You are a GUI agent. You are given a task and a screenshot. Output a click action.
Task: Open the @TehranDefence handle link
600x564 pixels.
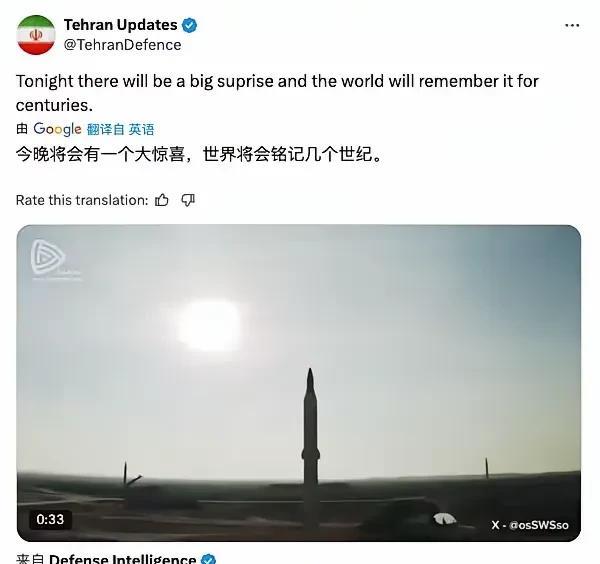click(x=122, y=45)
